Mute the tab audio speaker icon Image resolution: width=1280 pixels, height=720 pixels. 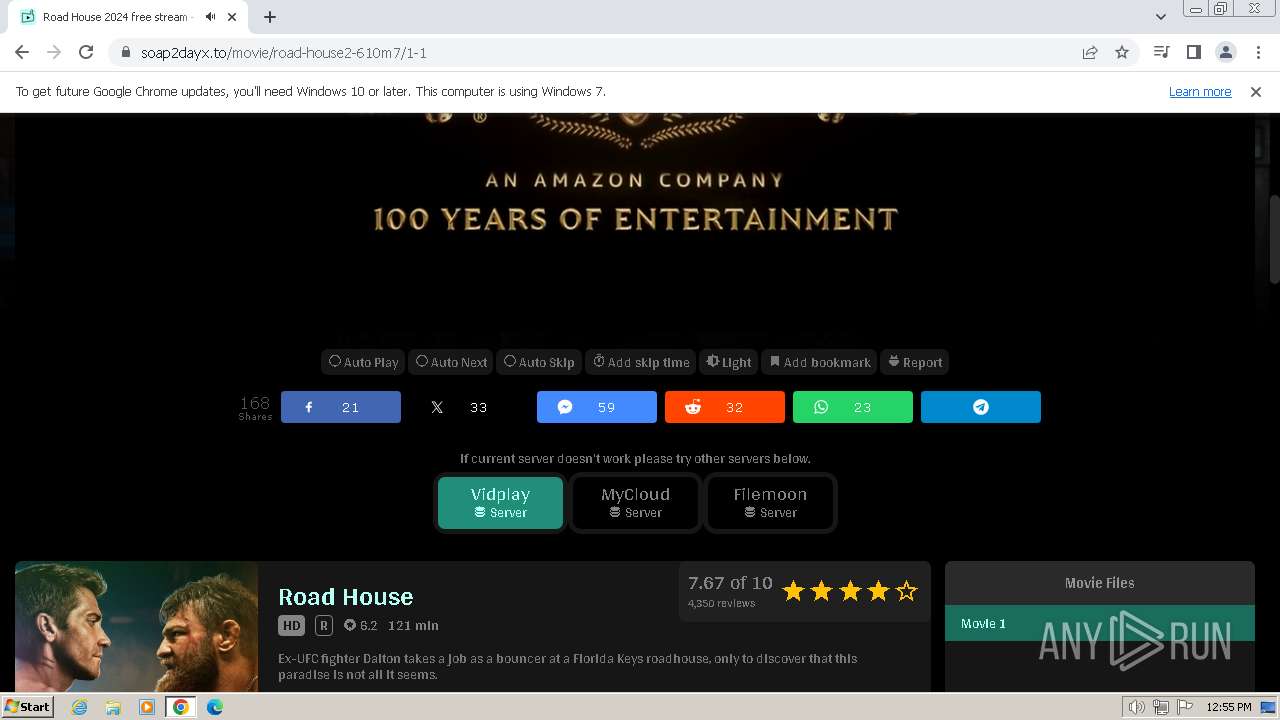[x=210, y=17]
